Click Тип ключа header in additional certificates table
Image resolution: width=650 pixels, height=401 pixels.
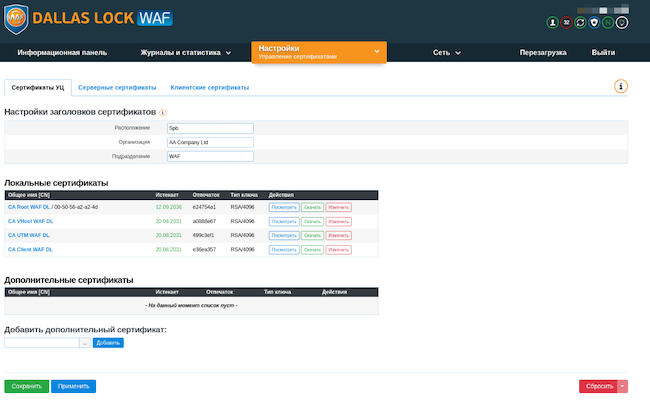coord(277,292)
